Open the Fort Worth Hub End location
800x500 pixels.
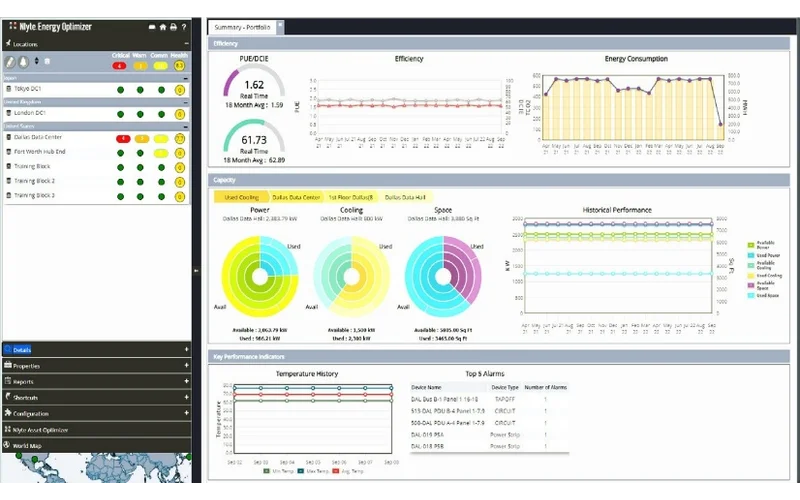coord(40,152)
